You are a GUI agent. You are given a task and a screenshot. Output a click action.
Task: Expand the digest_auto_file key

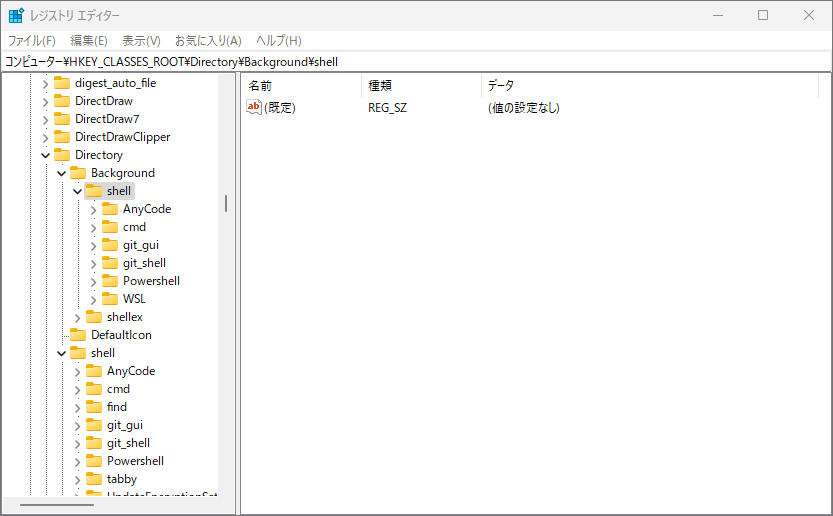(x=46, y=84)
